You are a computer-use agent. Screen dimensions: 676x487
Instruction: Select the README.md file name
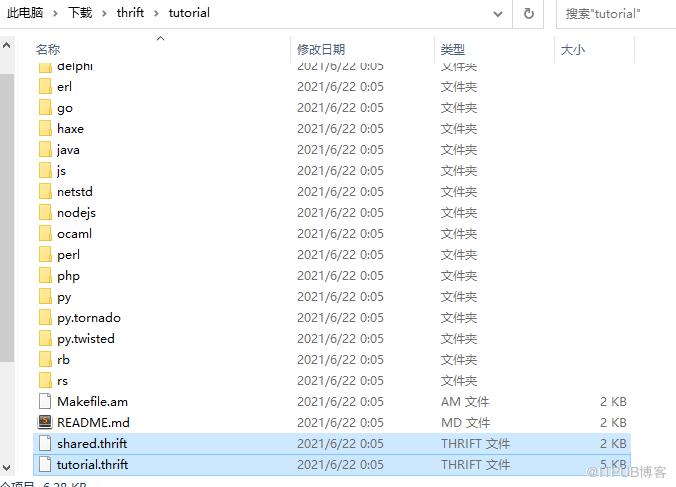pyautogui.click(x=93, y=422)
